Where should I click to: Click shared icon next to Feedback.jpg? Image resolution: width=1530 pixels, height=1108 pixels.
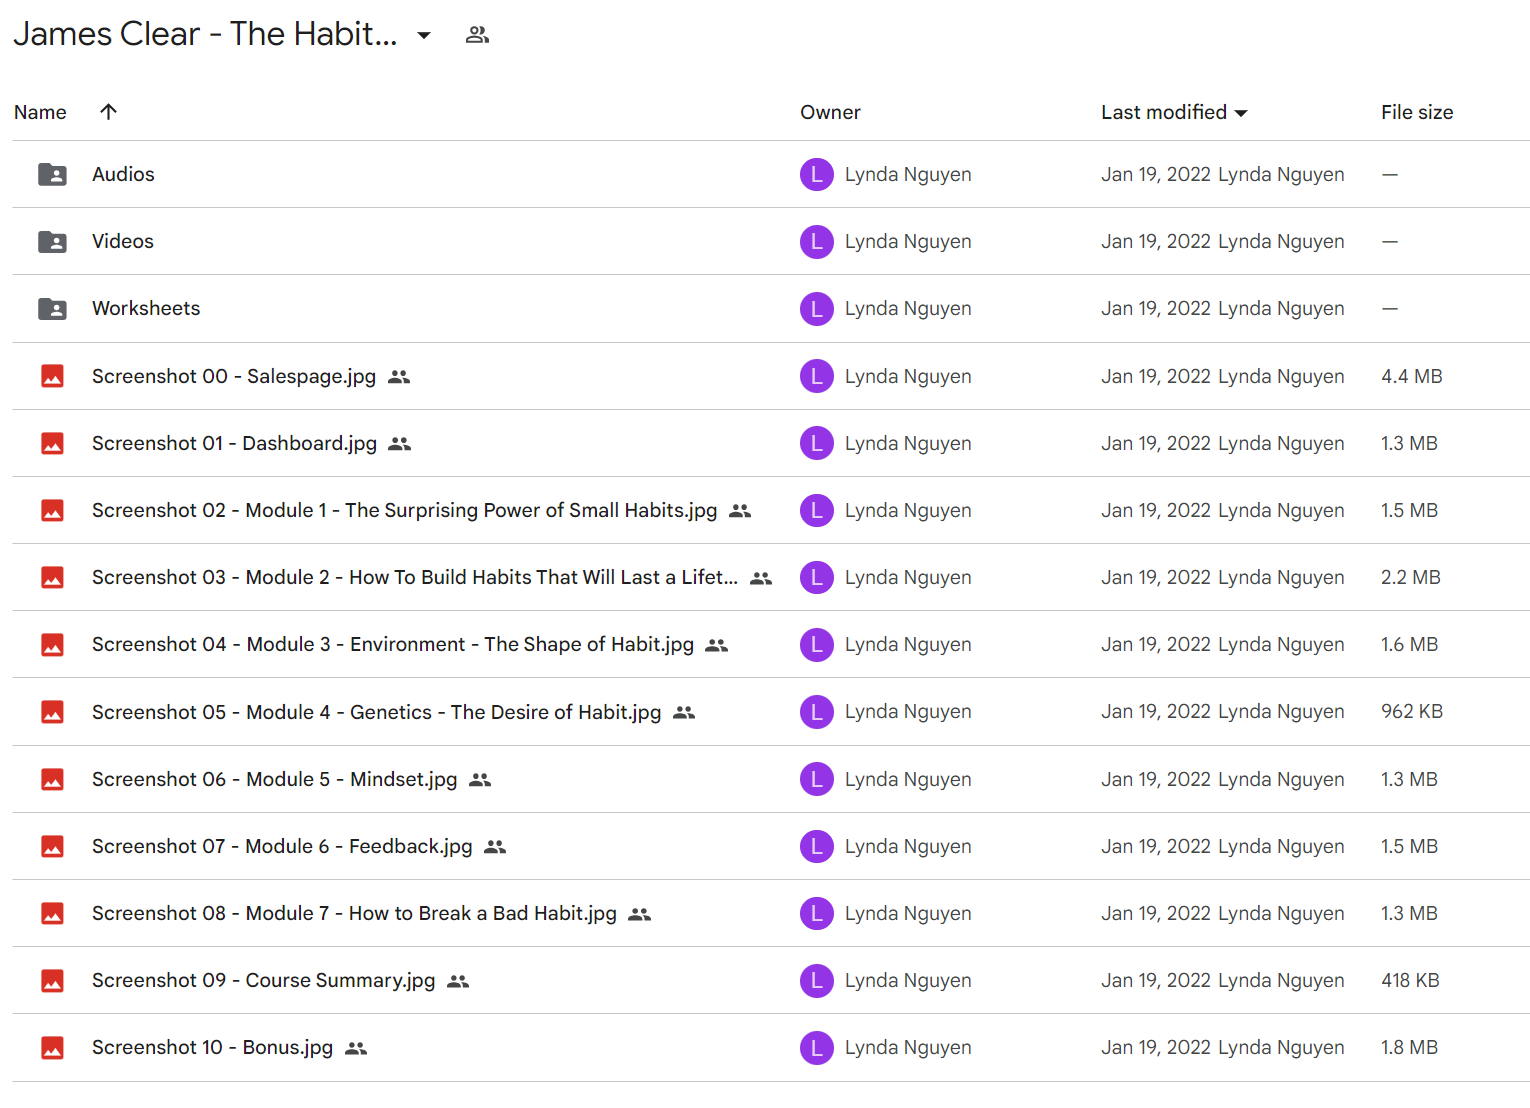[x=495, y=847]
